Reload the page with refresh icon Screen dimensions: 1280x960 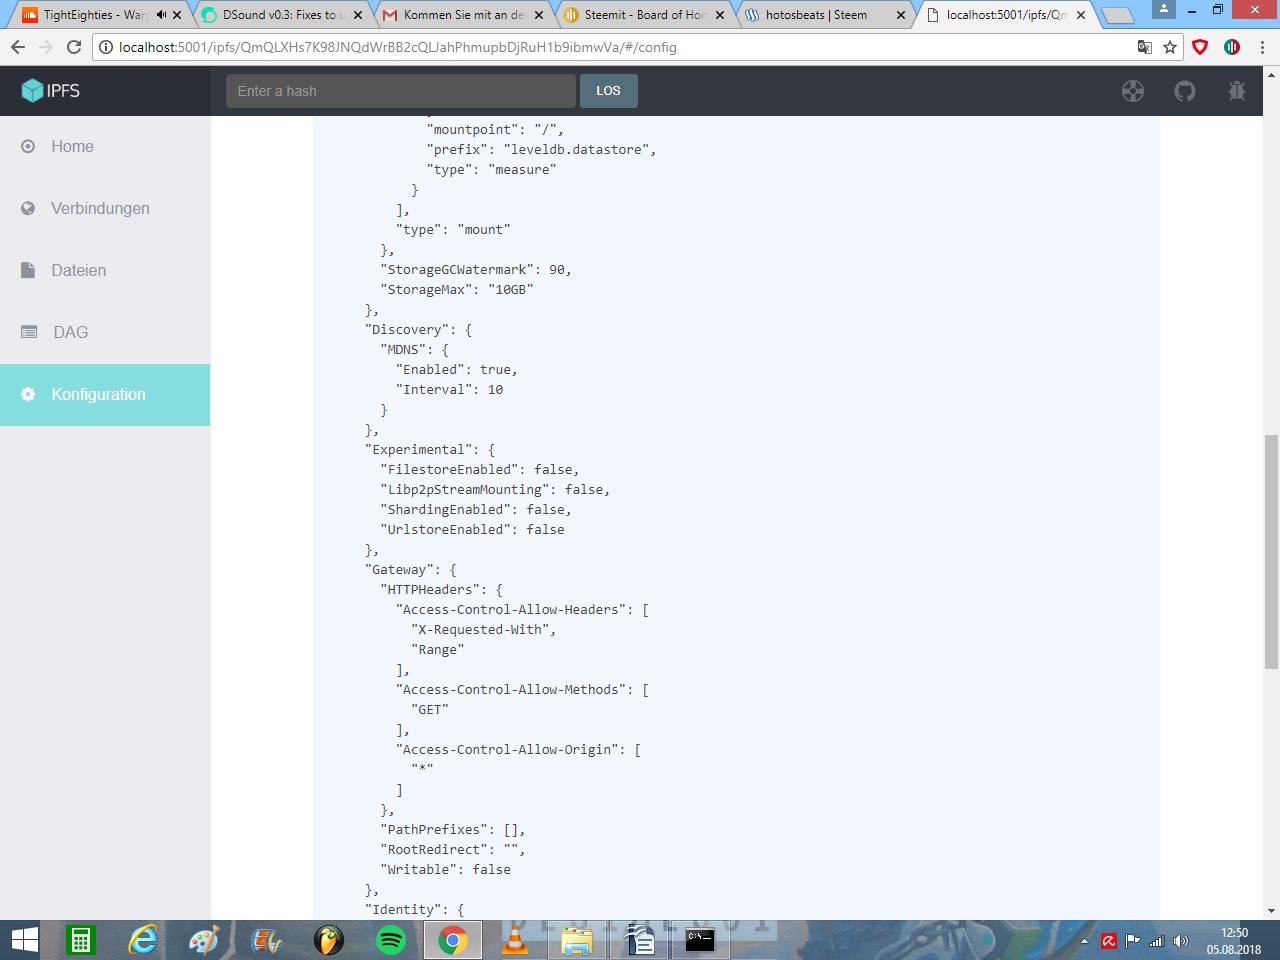74,47
